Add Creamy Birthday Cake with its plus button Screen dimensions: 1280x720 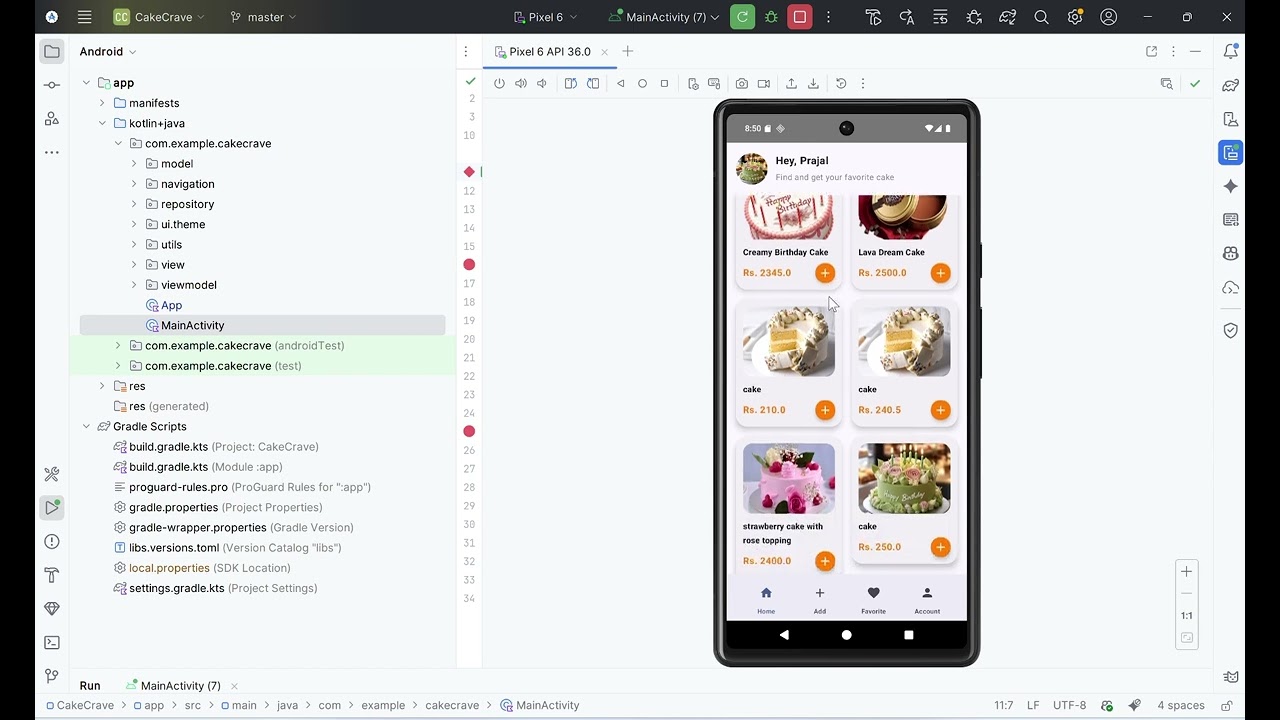click(x=825, y=273)
